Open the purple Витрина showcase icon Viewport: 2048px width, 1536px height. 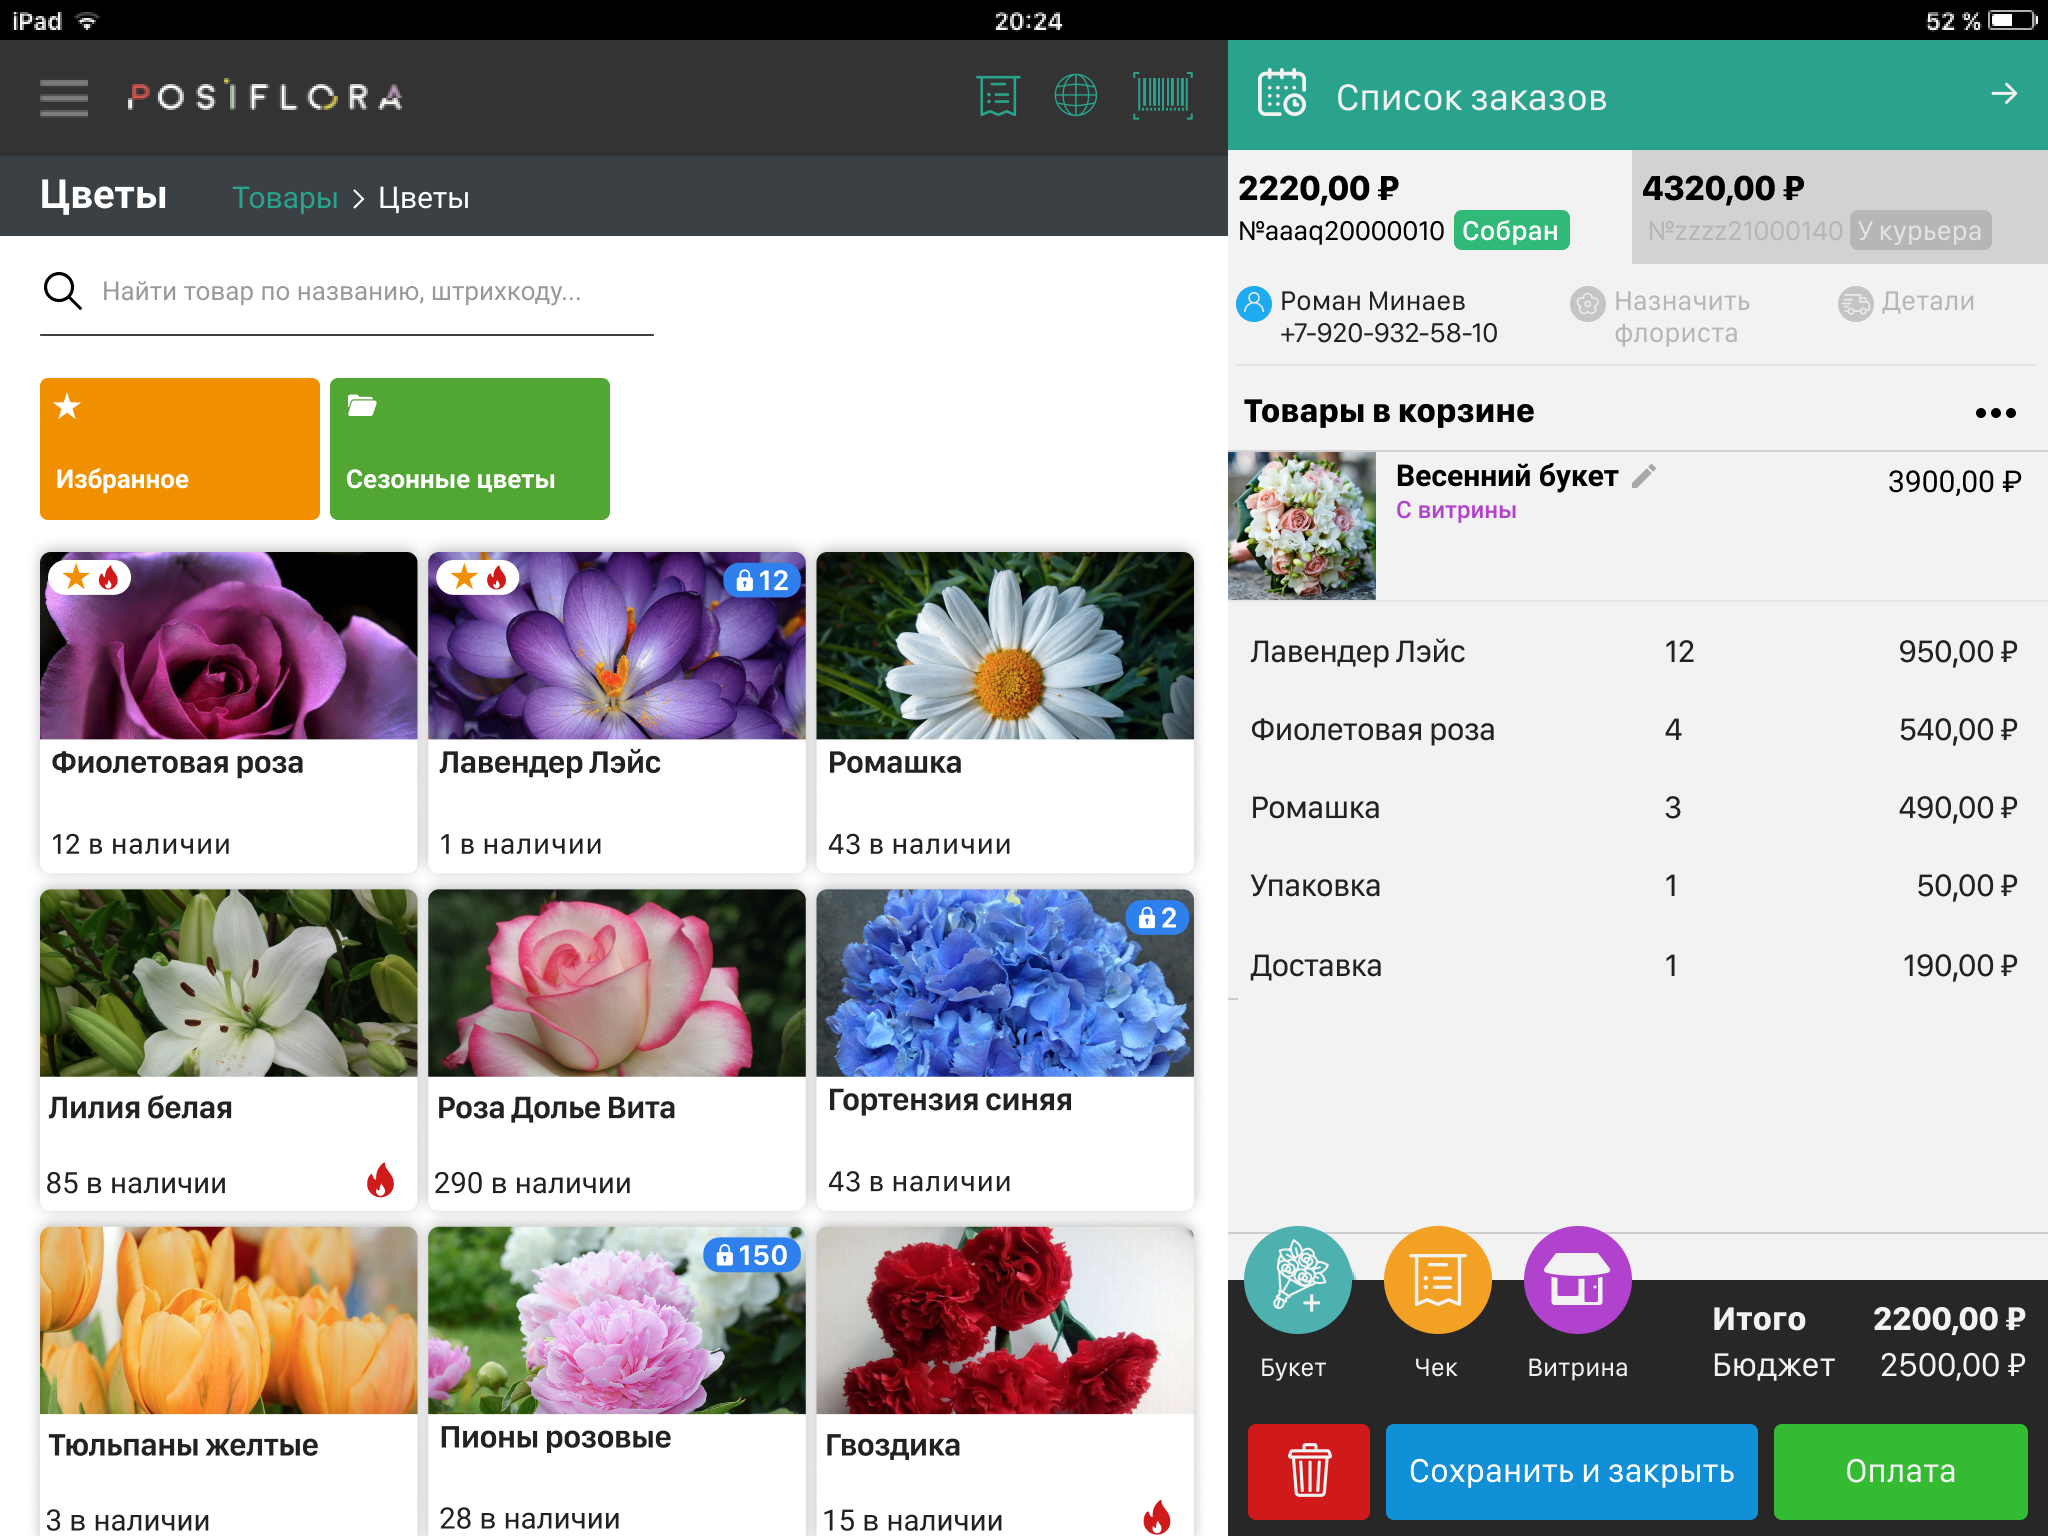[x=1577, y=1280]
